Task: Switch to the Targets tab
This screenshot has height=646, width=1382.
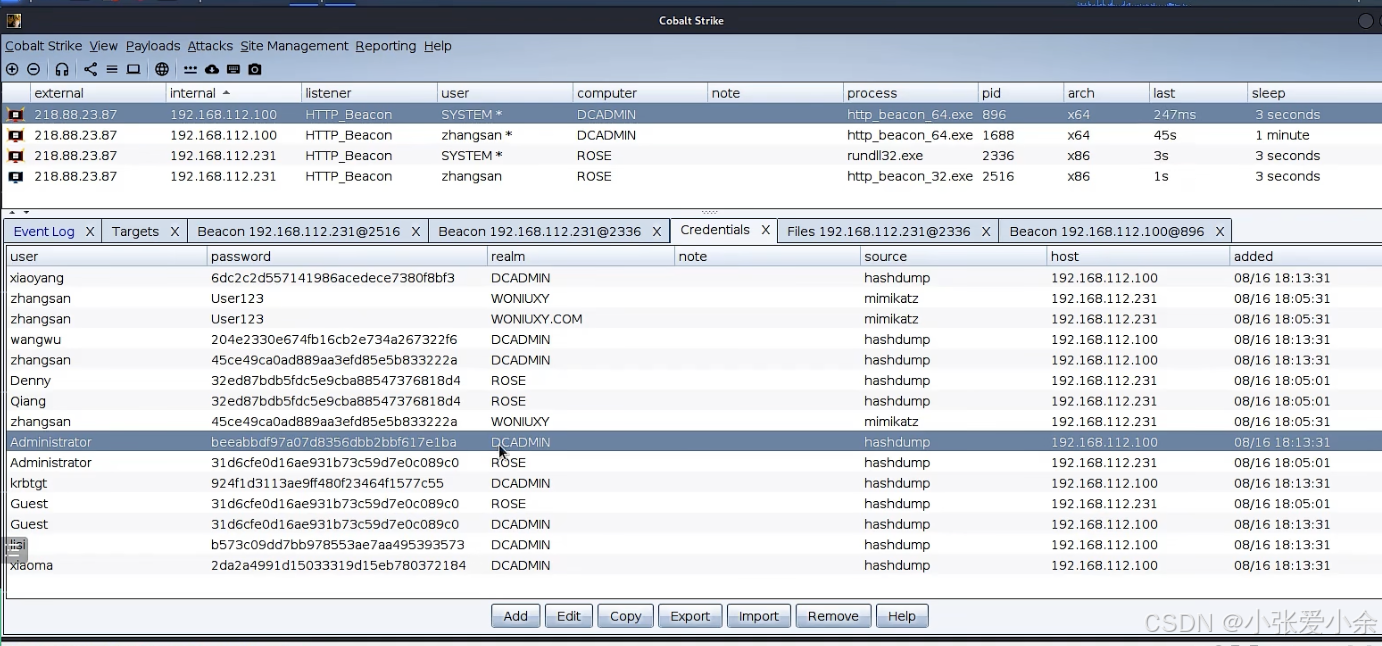Action: pyautogui.click(x=135, y=231)
